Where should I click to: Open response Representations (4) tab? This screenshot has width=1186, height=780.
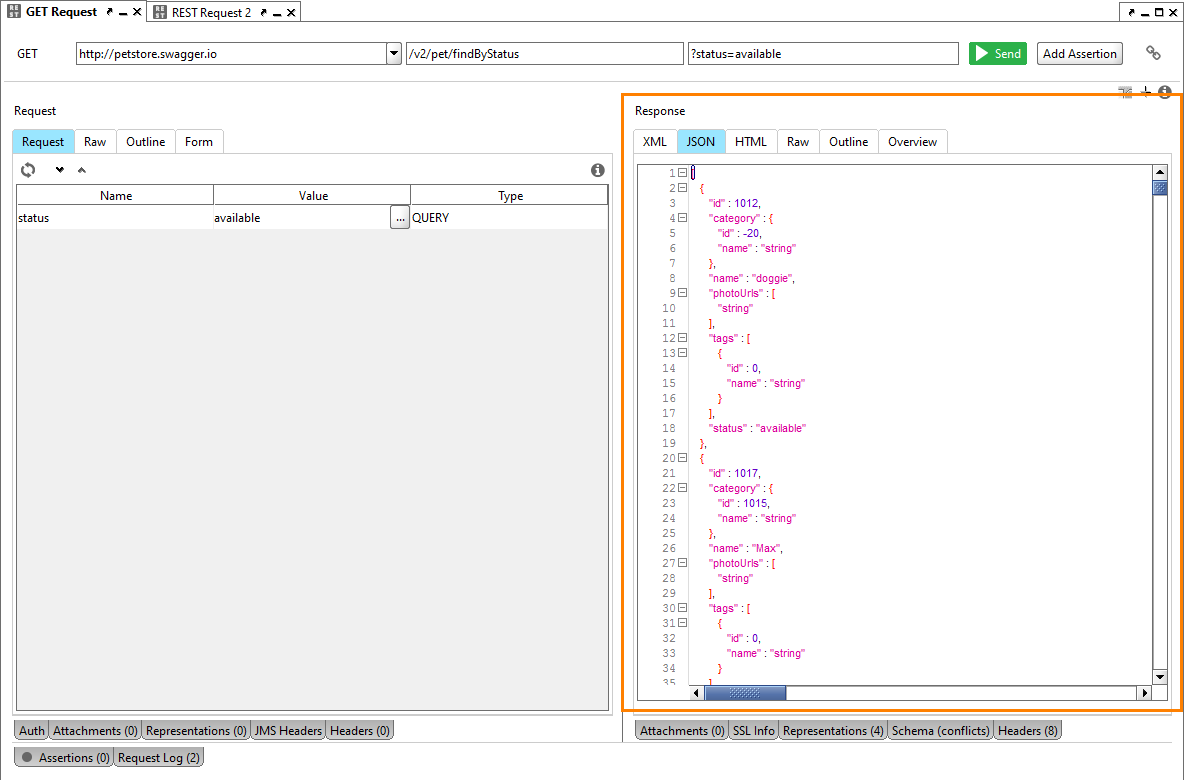(x=833, y=730)
